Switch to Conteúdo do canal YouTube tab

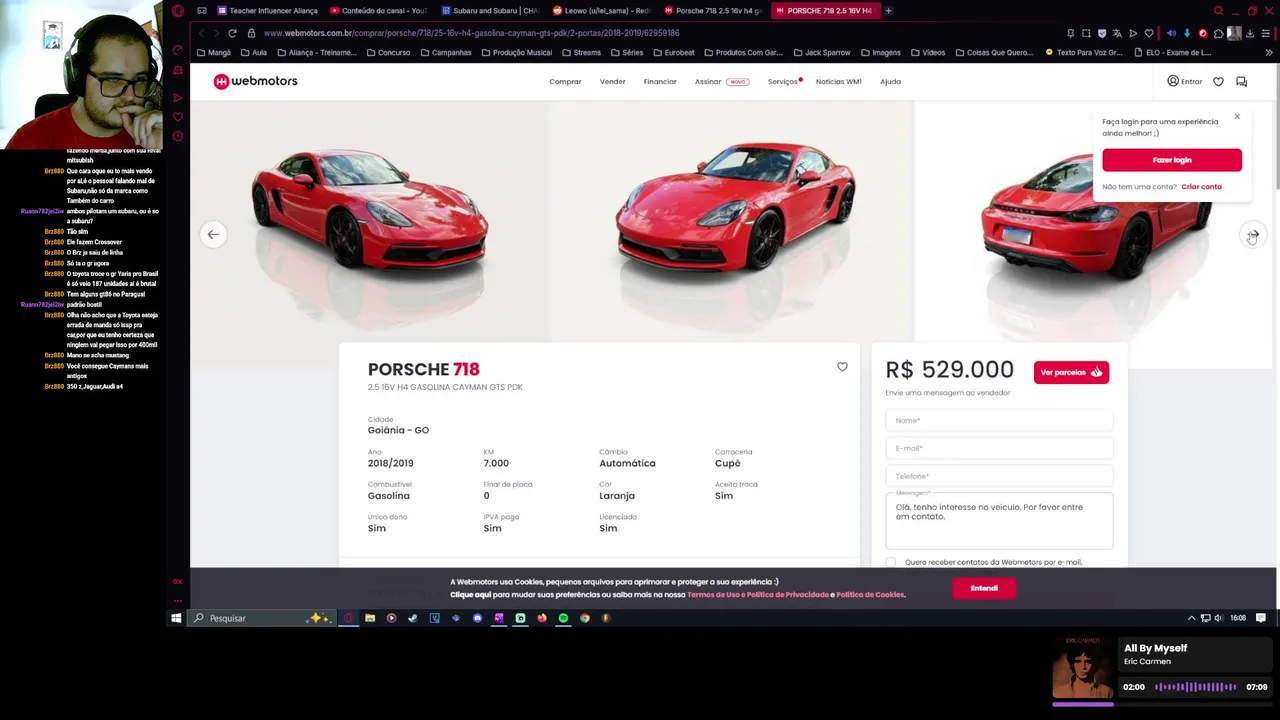coord(378,11)
